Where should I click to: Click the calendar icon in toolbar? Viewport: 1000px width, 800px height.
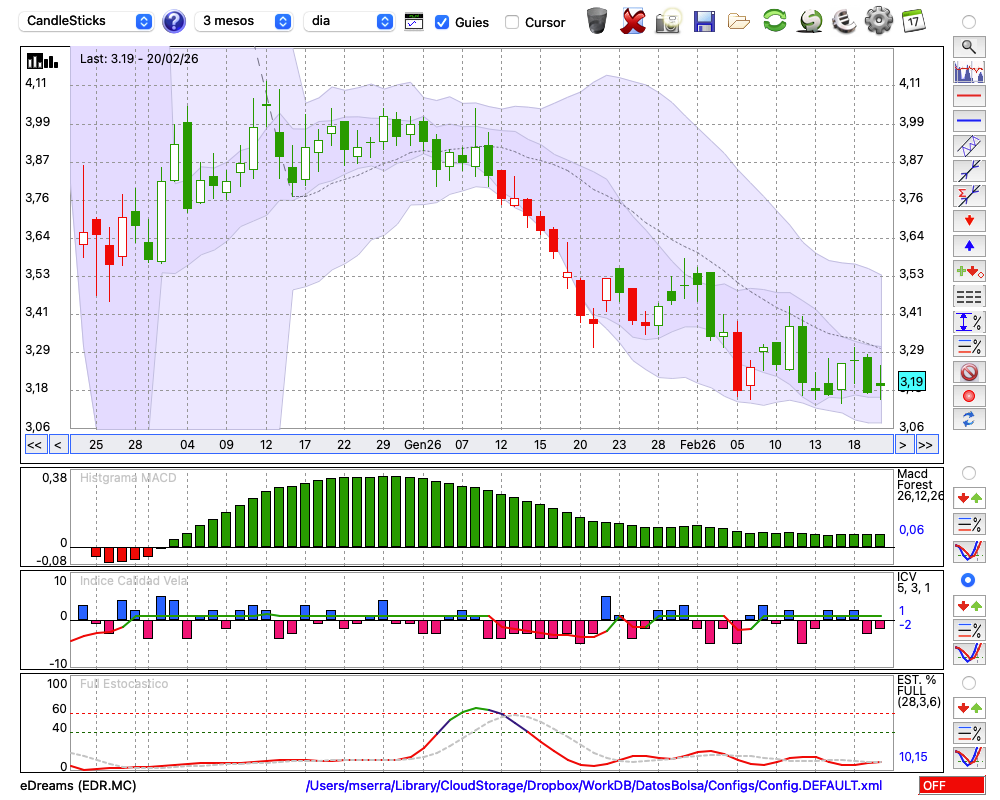(912, 20)
